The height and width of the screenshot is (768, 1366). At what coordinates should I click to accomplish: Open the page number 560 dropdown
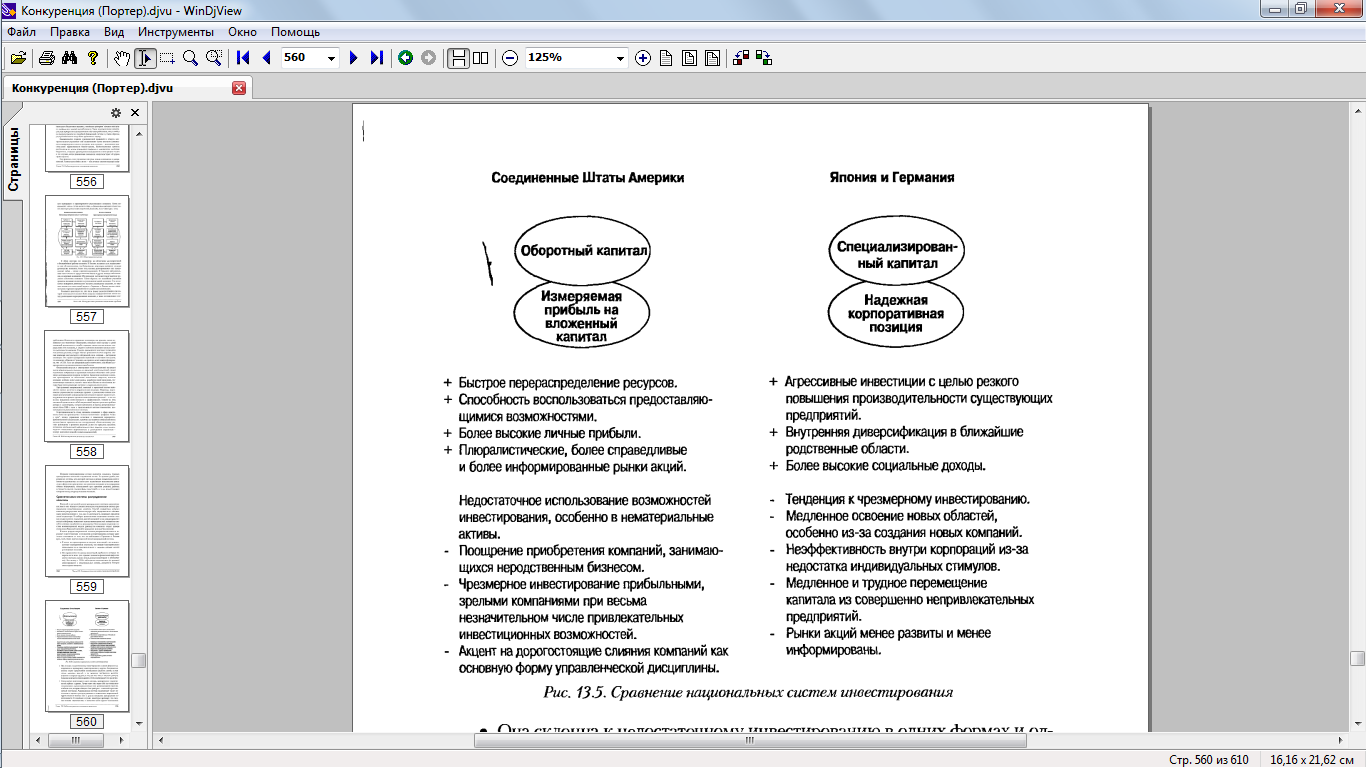click(332, 58)
